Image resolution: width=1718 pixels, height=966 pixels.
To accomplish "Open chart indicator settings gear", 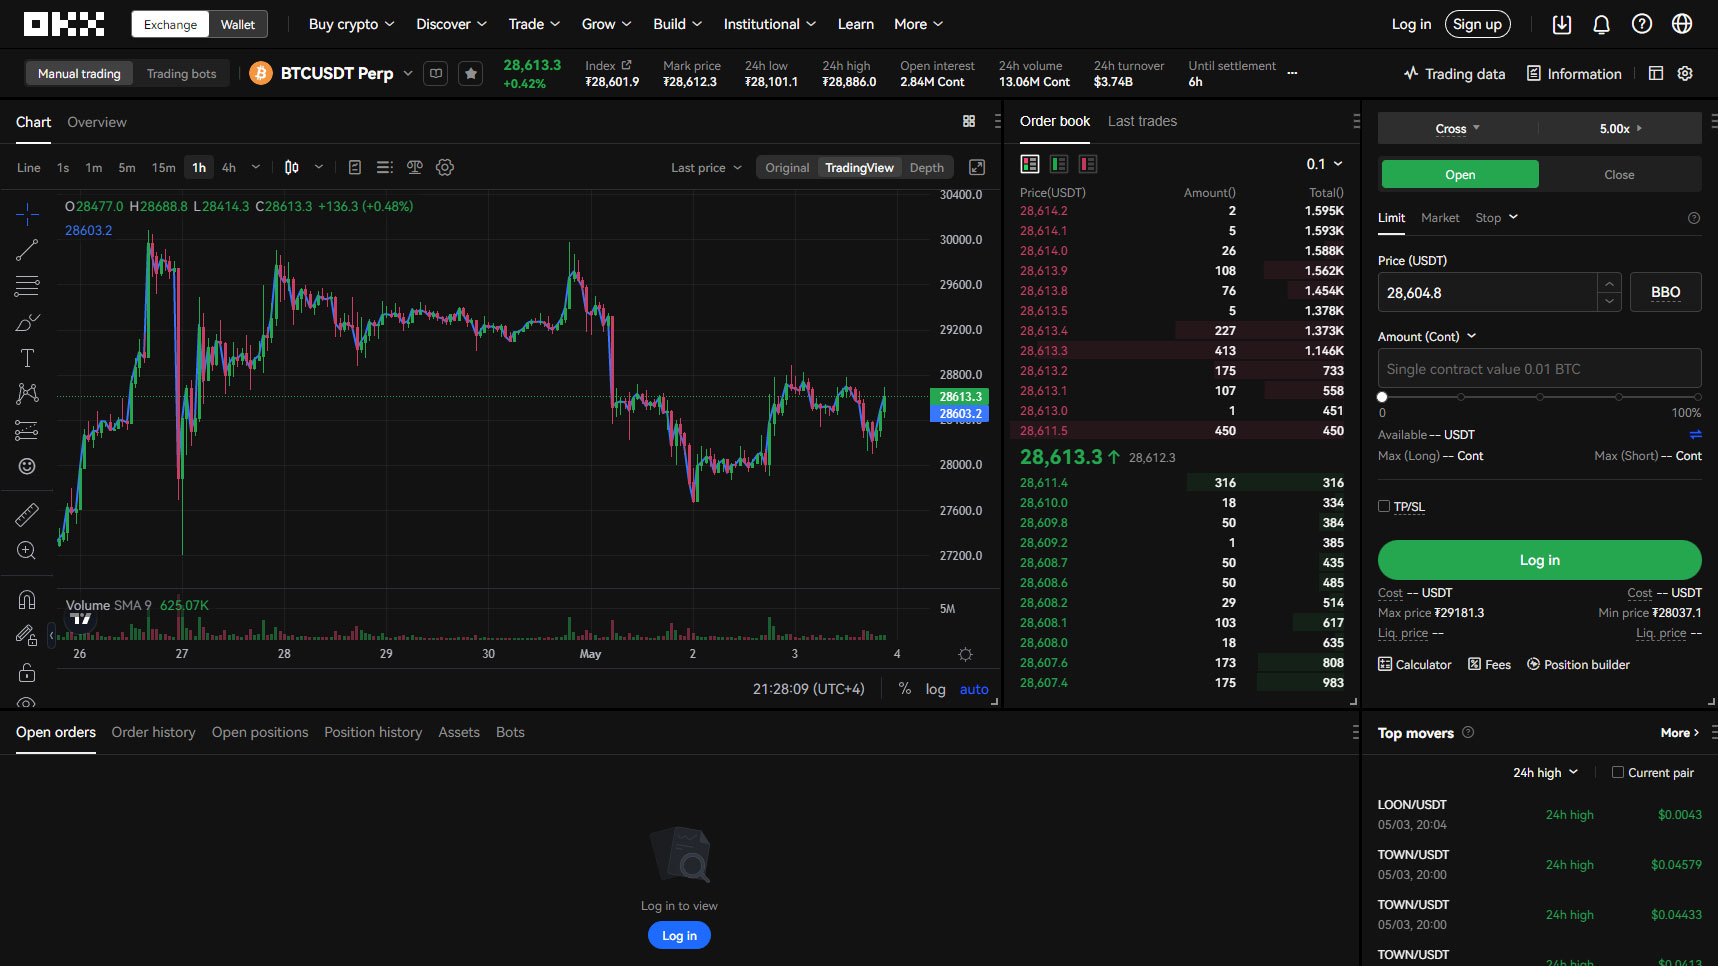I will [x=444, y=167].
